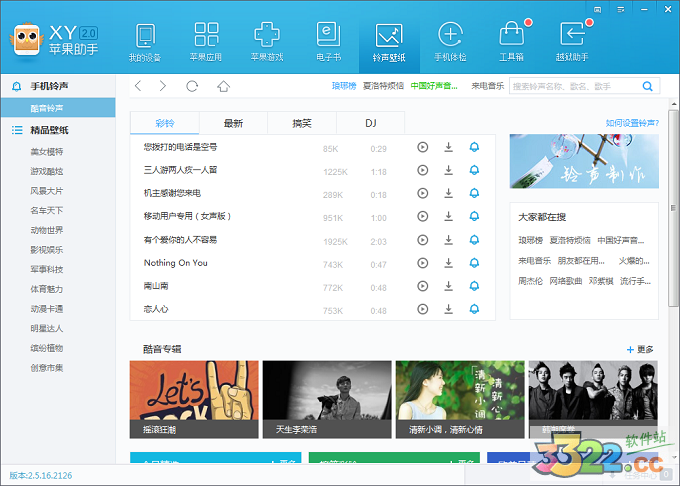Screen dimensions: 680x486
Task: Click the refresh page icon
Action: [x=192, y=86]
